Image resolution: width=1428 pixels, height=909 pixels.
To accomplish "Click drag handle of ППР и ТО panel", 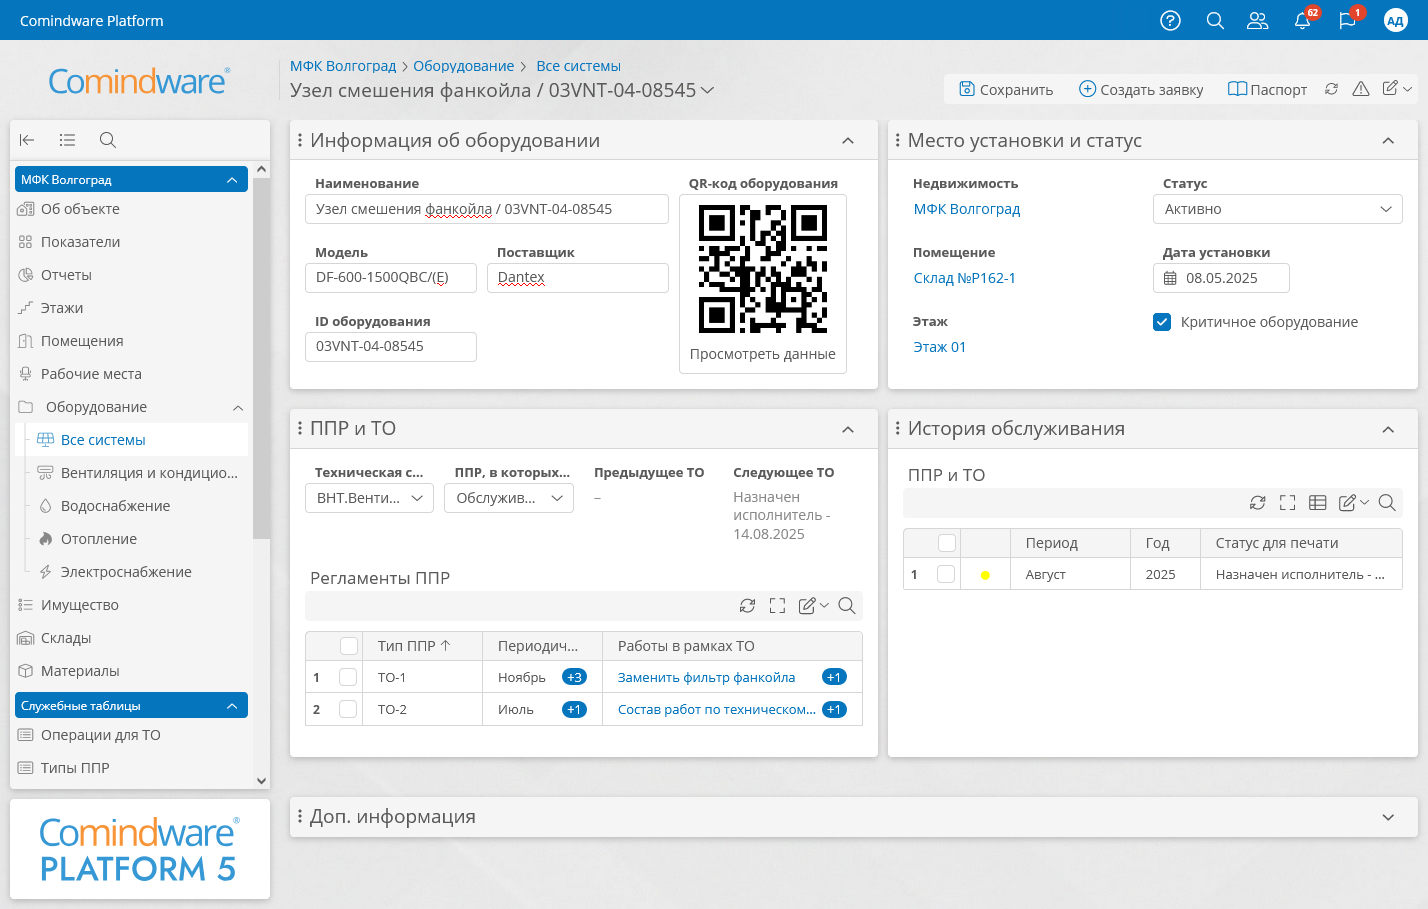I will 300,429.
